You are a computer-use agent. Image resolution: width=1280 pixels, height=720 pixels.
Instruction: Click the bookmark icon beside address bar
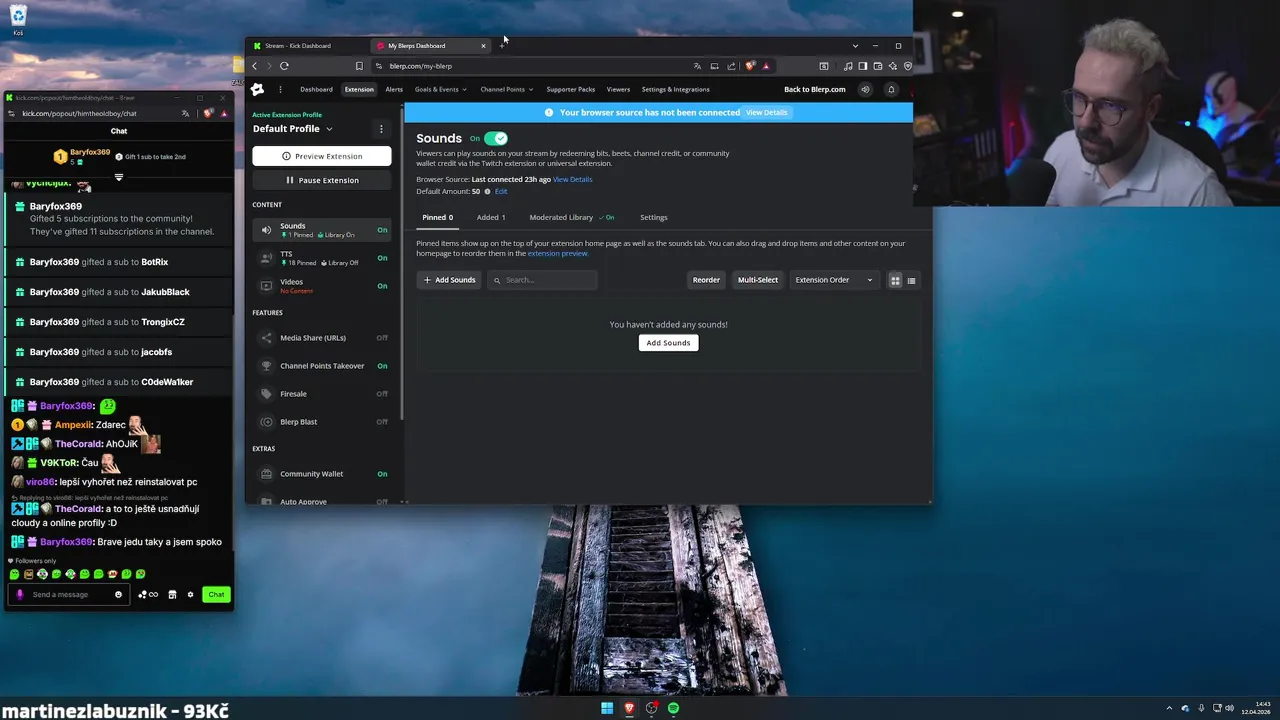359,66
